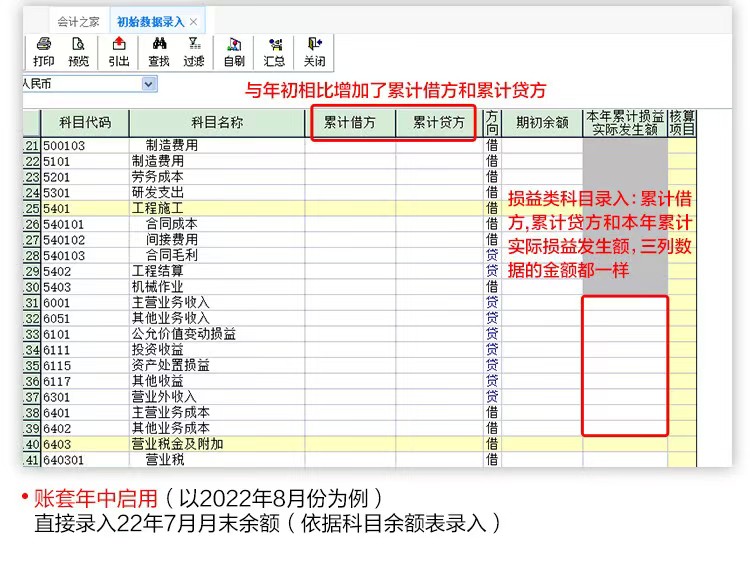Click the 自刷 (Refresh) toolbar icon
The height and width of the screenshot is (579, 750).
click(x=234, y=51)
